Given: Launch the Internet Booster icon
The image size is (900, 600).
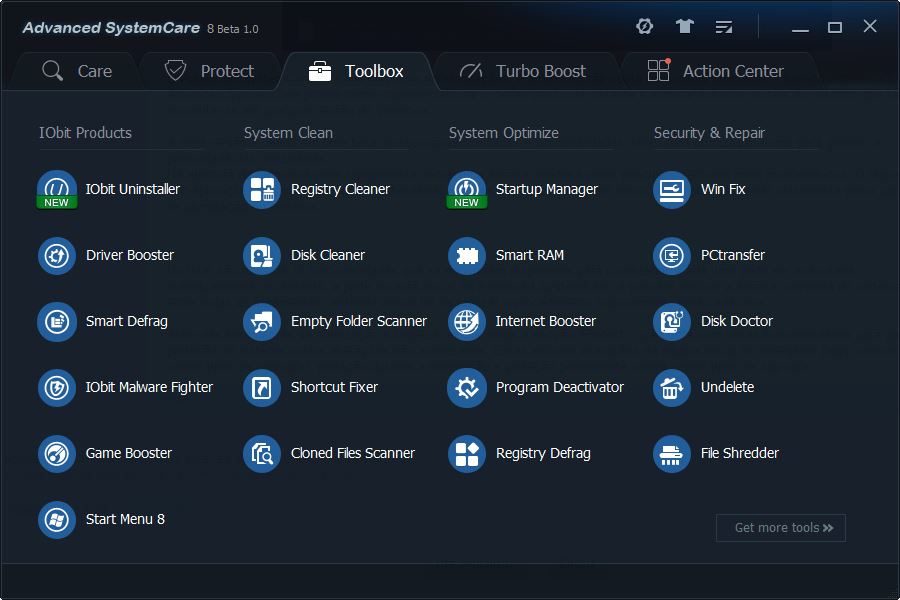Looking at the screenshot, I should pos(467,322).
